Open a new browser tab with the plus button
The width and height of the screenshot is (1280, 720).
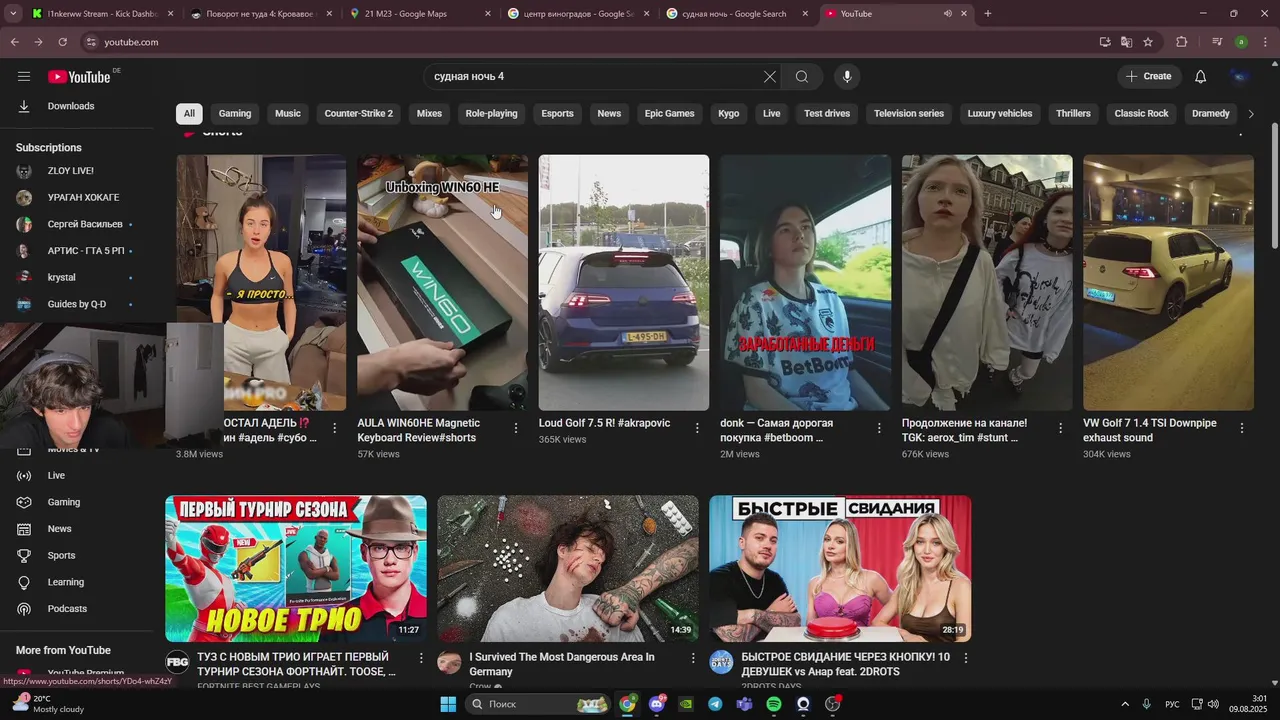click(x=988, y=14)
